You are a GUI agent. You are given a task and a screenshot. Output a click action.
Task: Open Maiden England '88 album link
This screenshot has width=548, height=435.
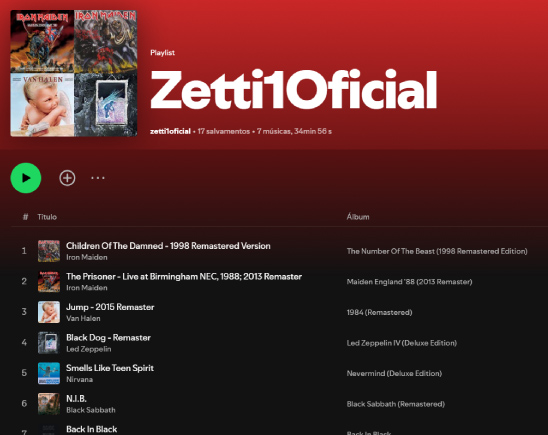point(409,282)
